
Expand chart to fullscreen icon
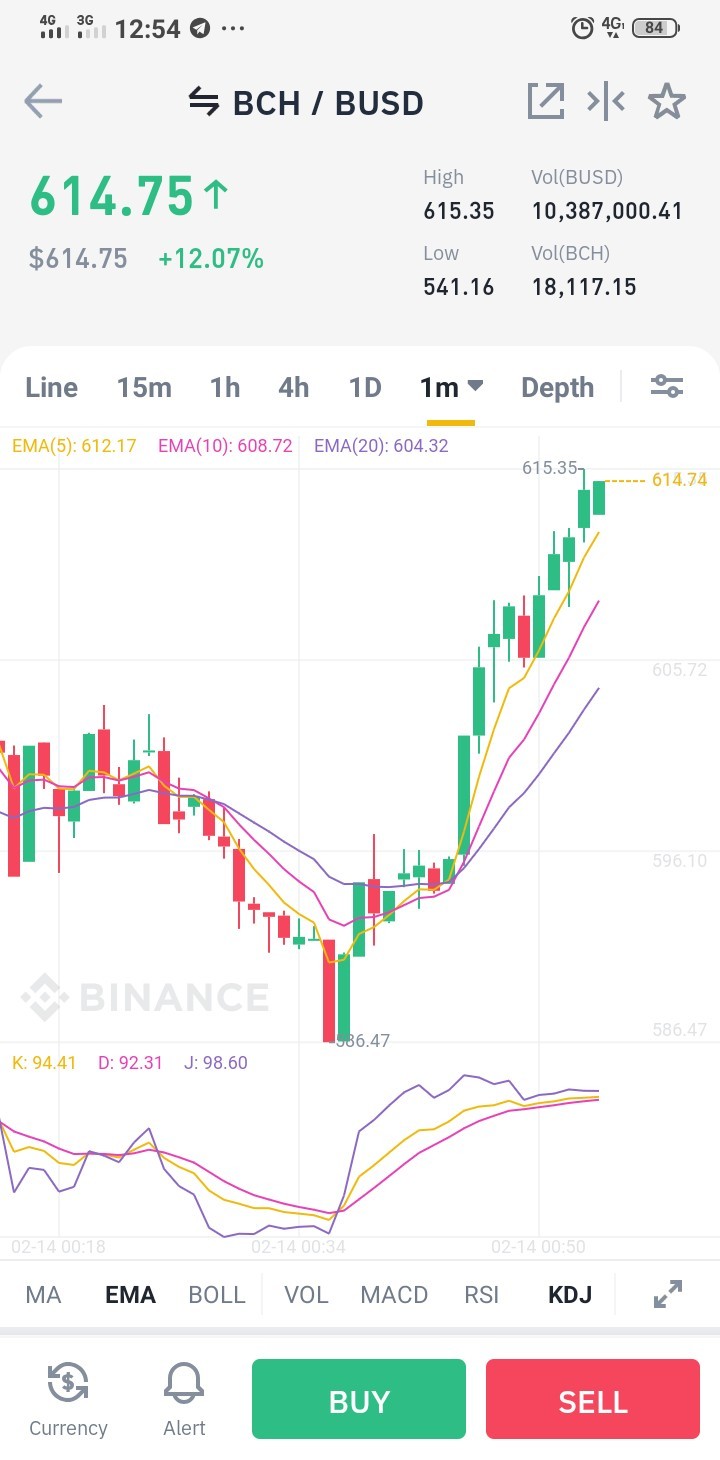click(668, 1294)
